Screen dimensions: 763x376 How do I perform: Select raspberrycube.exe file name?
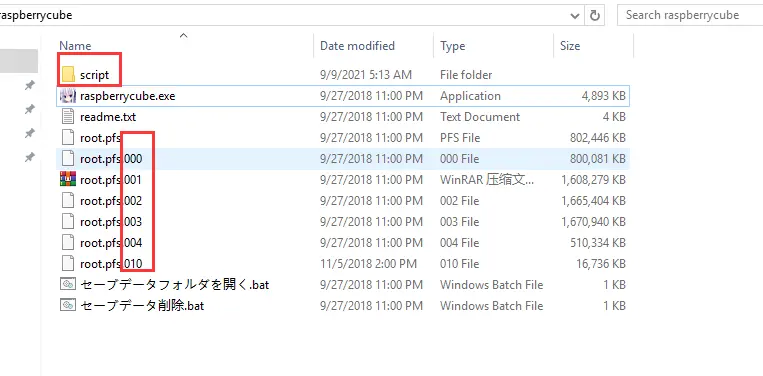[127, 96]
